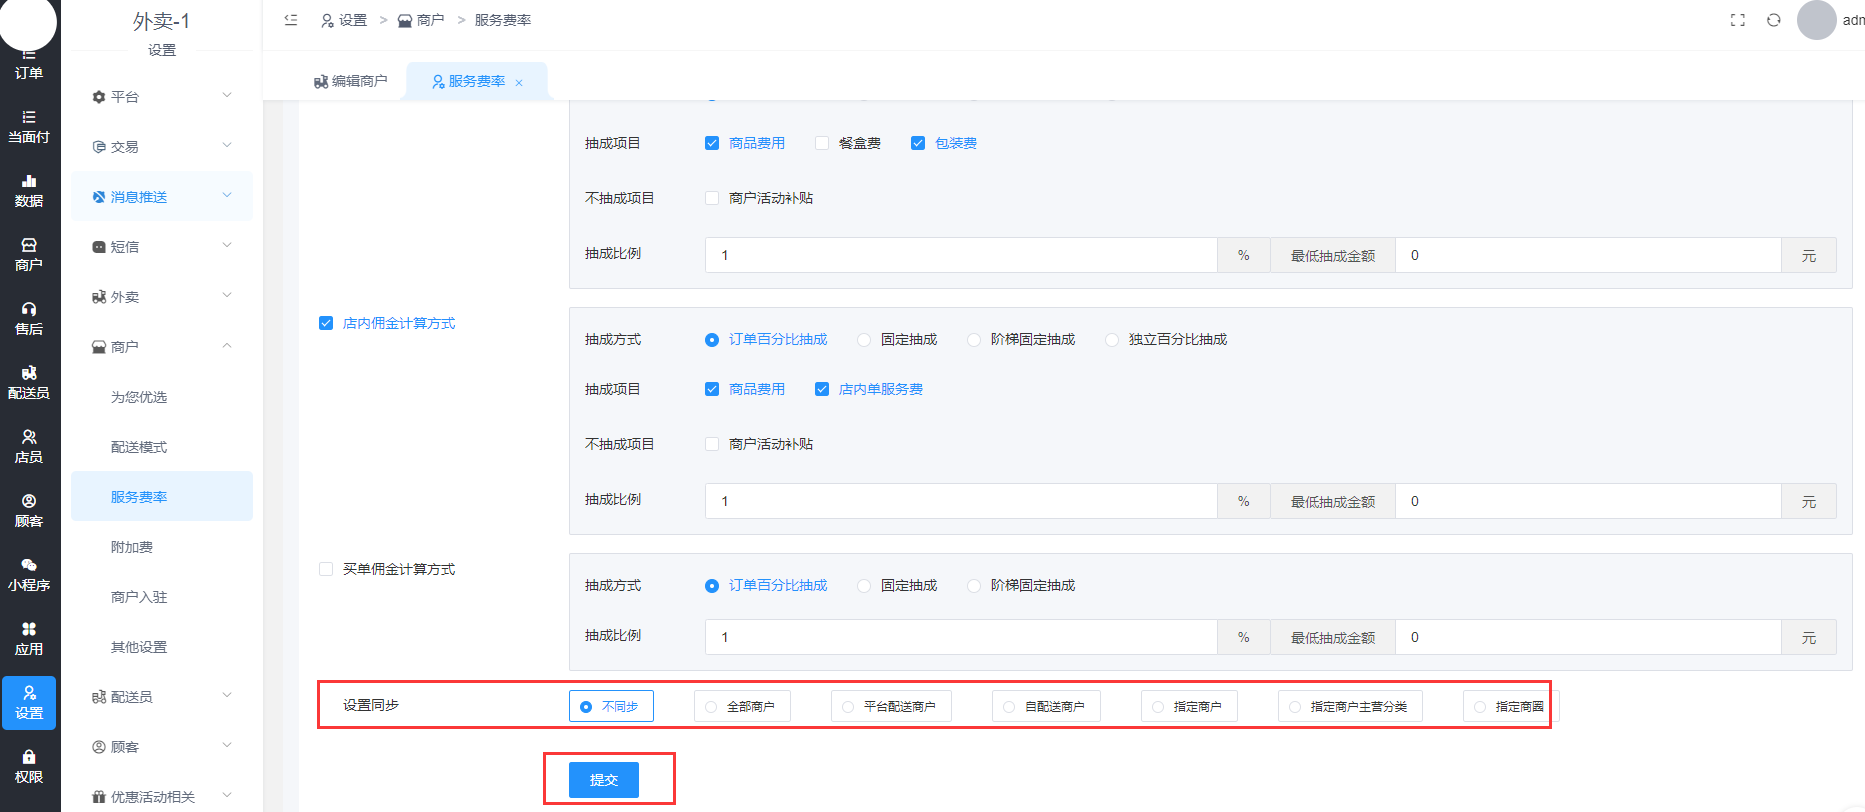Select 全部商户 sync radio option
The width and height of the screenshot is (1865, 812).
[741, 706]
